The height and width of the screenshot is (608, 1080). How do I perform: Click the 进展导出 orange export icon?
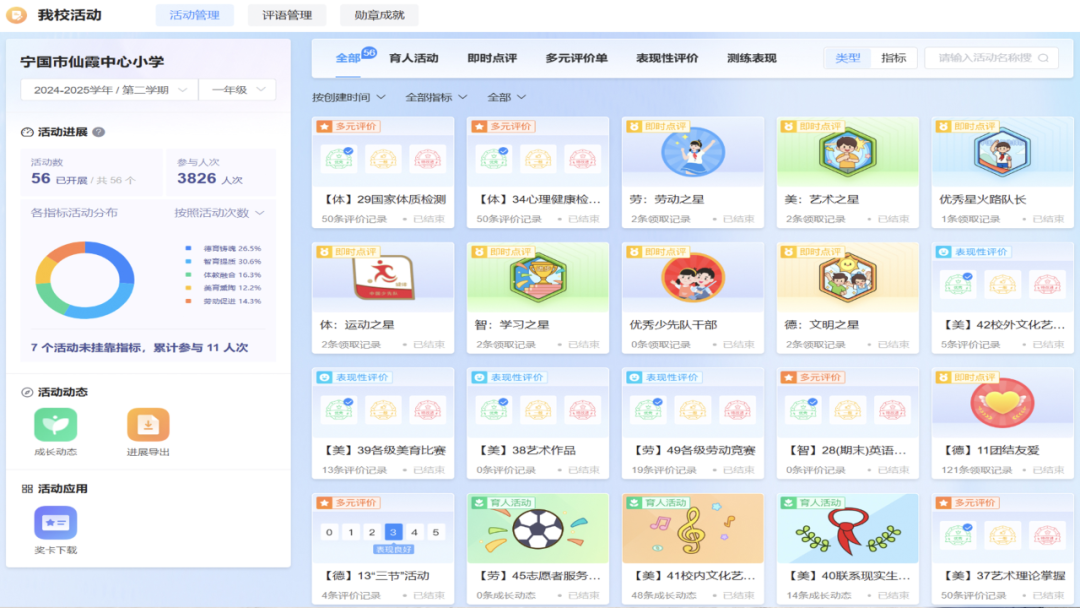pos(148,425)
